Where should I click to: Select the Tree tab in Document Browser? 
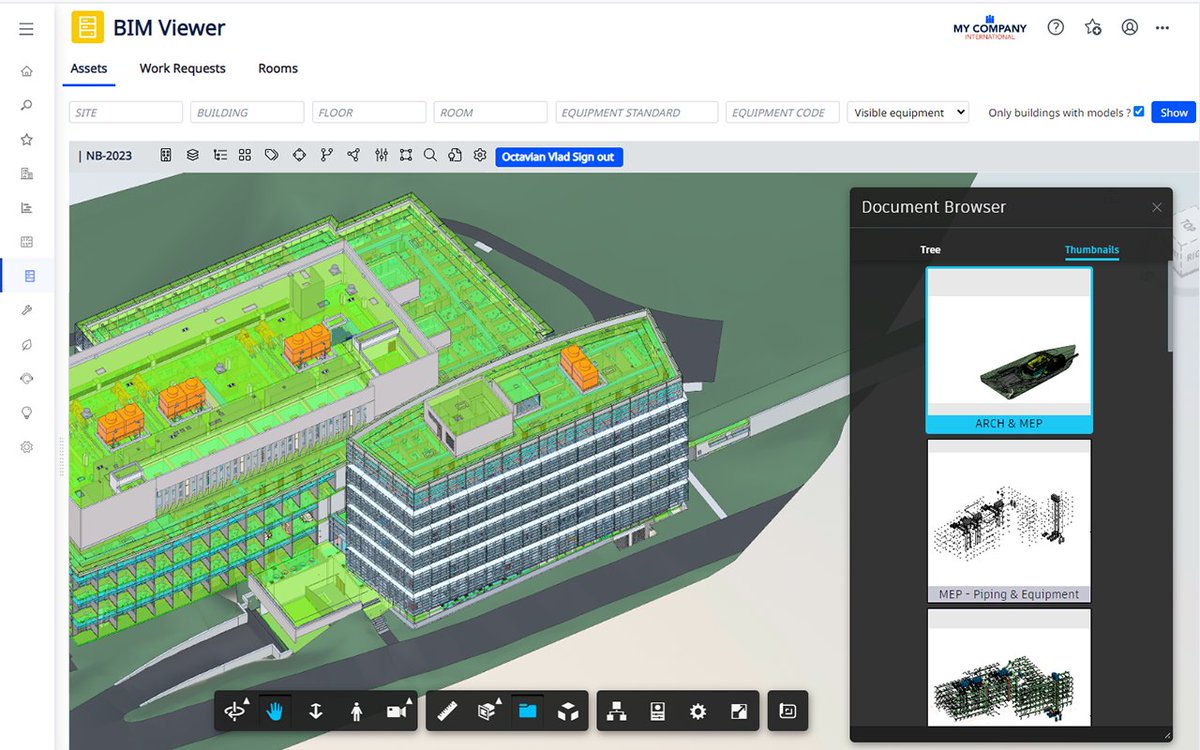tap(930, 250)
